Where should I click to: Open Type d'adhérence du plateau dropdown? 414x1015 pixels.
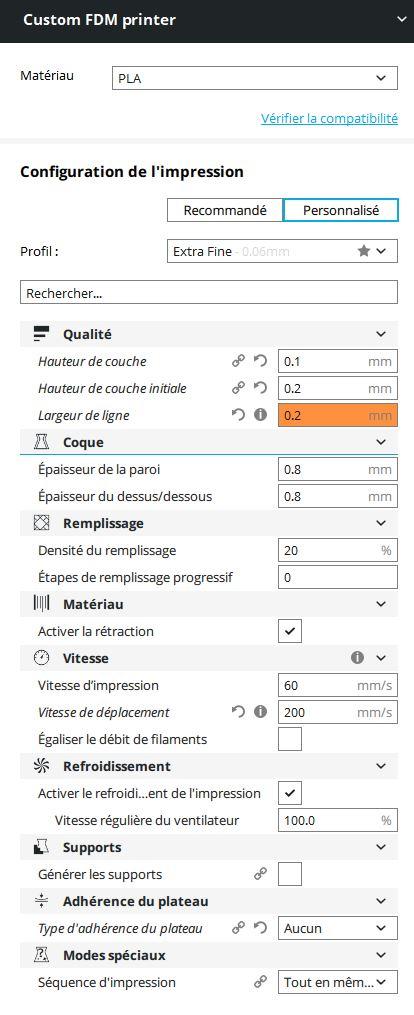[x=338, y=928]
